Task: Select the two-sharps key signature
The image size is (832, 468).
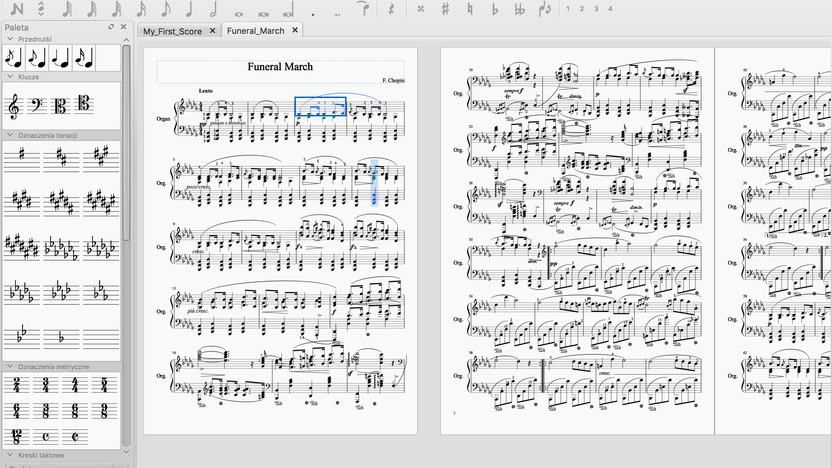Action: pyautogui.click(x=62, y=158)
